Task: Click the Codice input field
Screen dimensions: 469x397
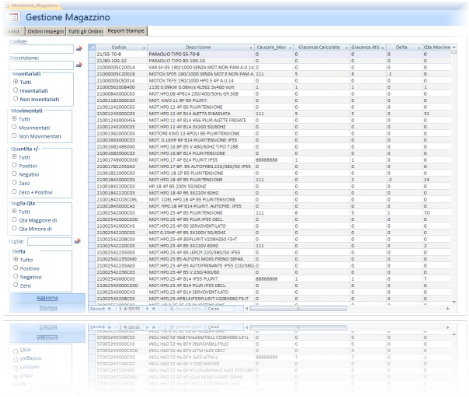Action: (41, 49)
